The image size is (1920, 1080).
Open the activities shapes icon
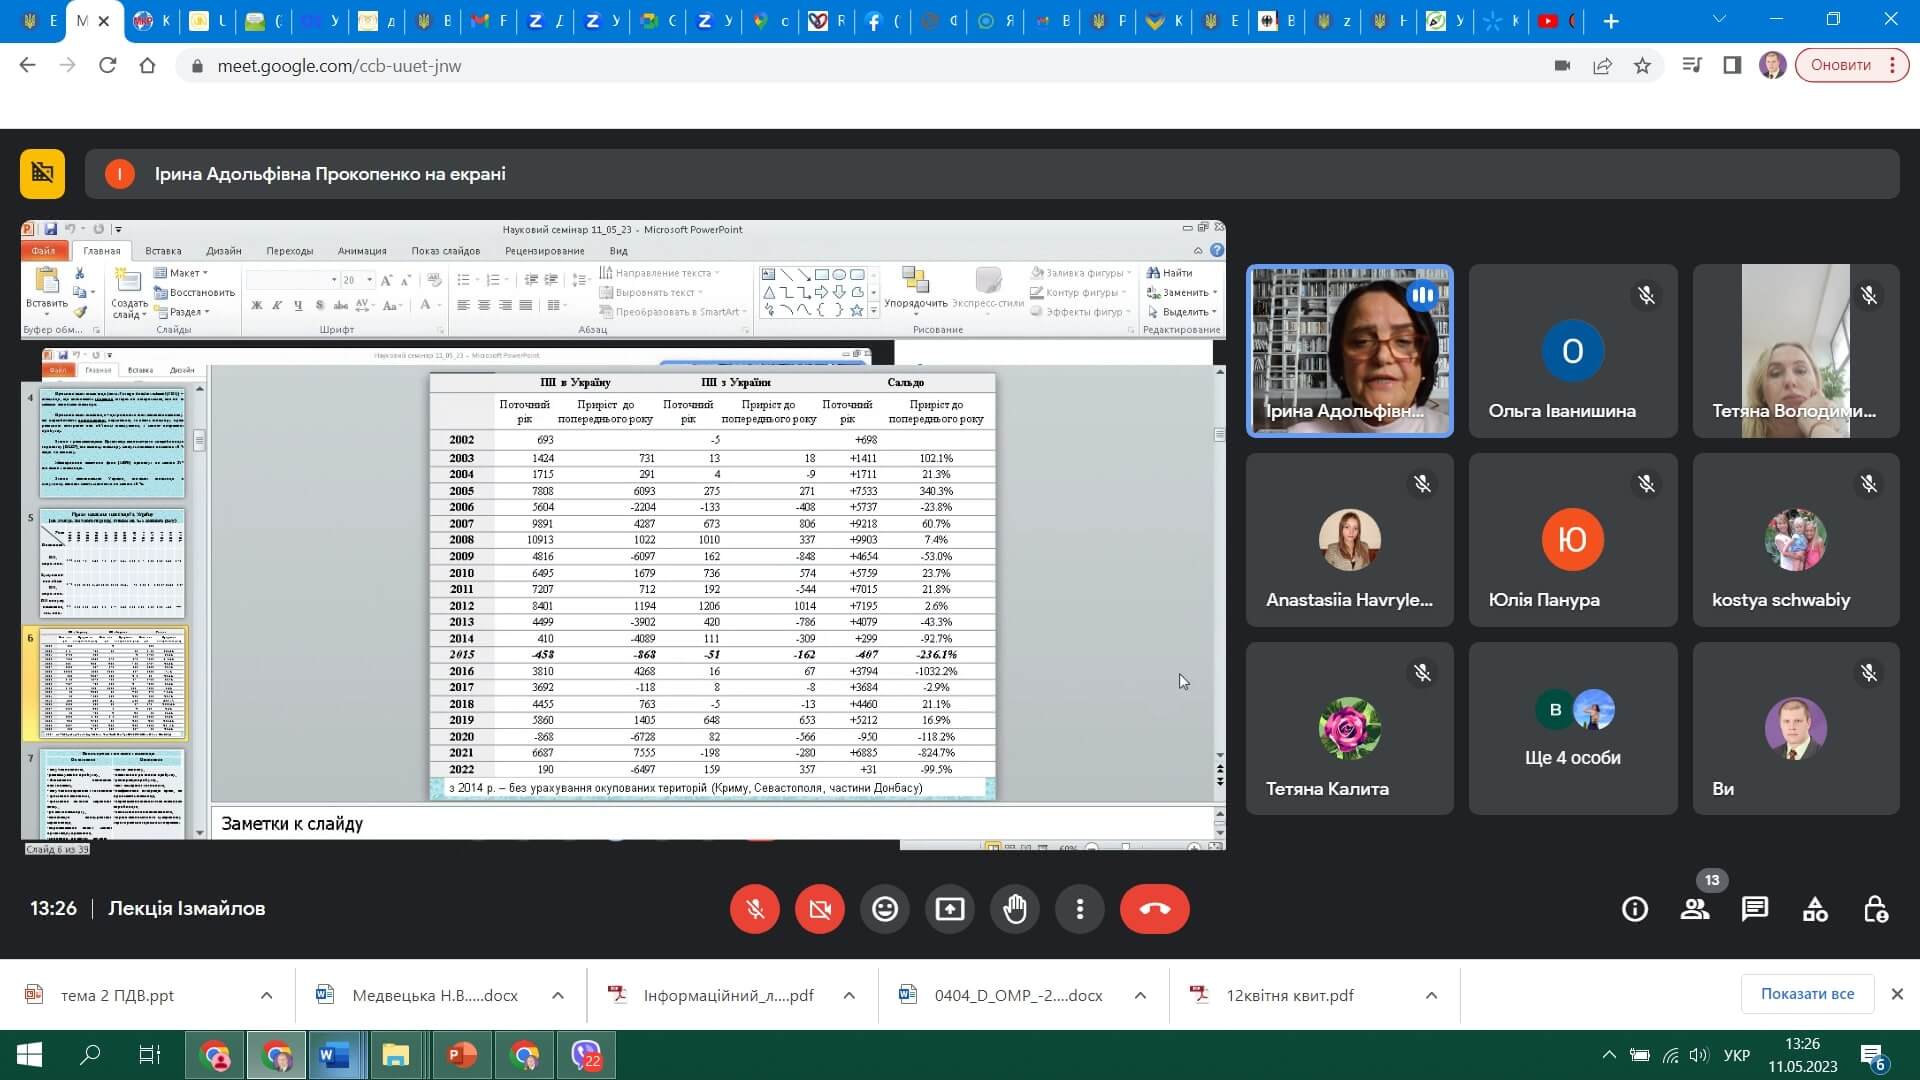pyautogui.click(x=1815, y=909)
